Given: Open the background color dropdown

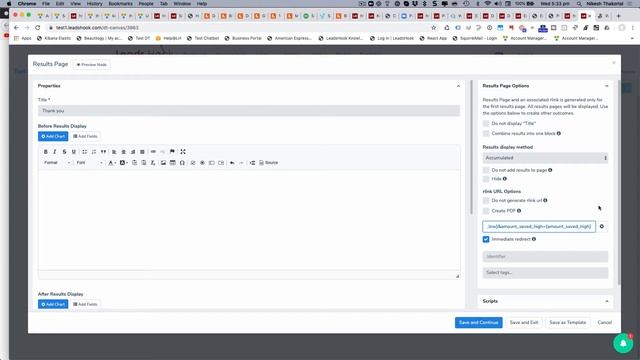Looking at the screenshot, I should [123, 163].
